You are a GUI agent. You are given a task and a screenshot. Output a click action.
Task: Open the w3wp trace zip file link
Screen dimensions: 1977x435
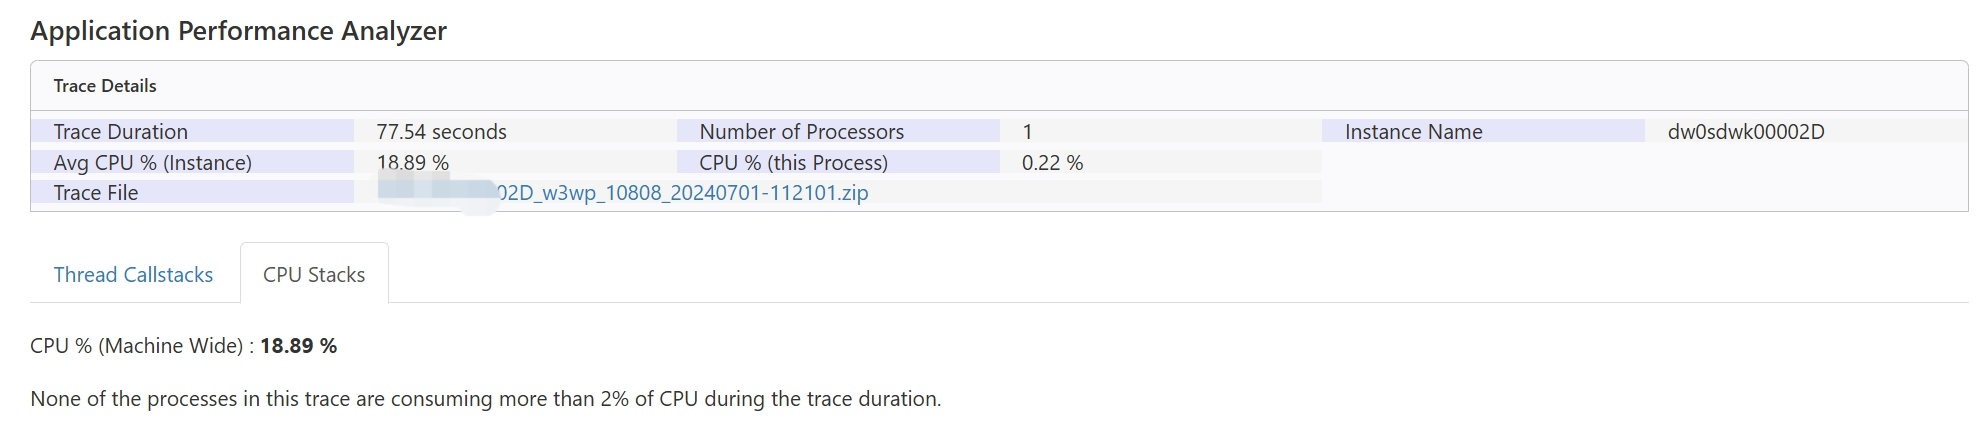coord(682,193)
